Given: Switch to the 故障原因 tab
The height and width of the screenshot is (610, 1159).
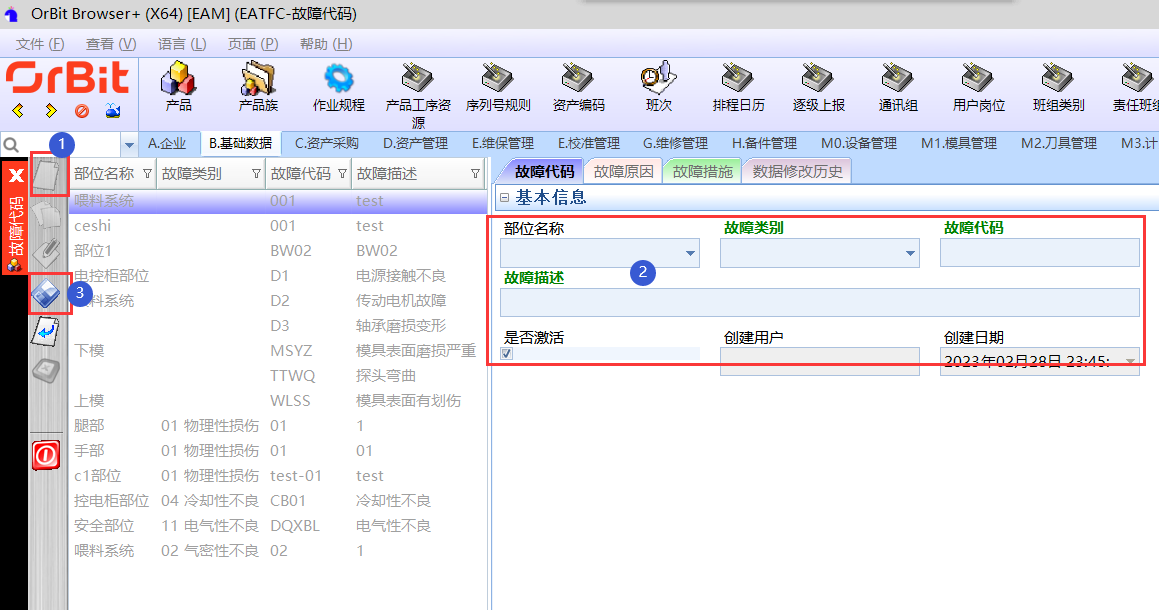Looking at the screenshot, I should (x=623, y=171).
